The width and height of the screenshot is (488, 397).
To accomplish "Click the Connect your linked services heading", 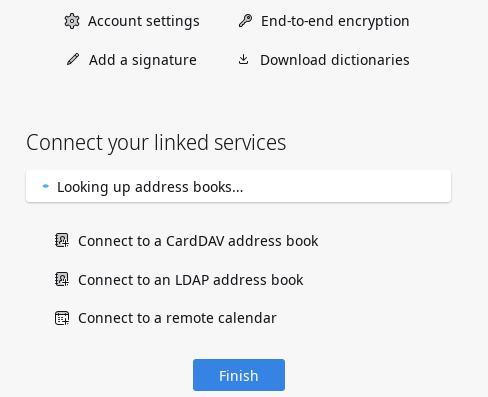I will tap(156, 143).
